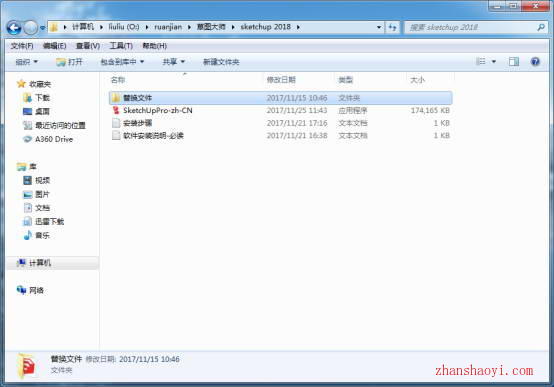
Task: Sort by the 类型 column header
Action: (x=346, y=80)
